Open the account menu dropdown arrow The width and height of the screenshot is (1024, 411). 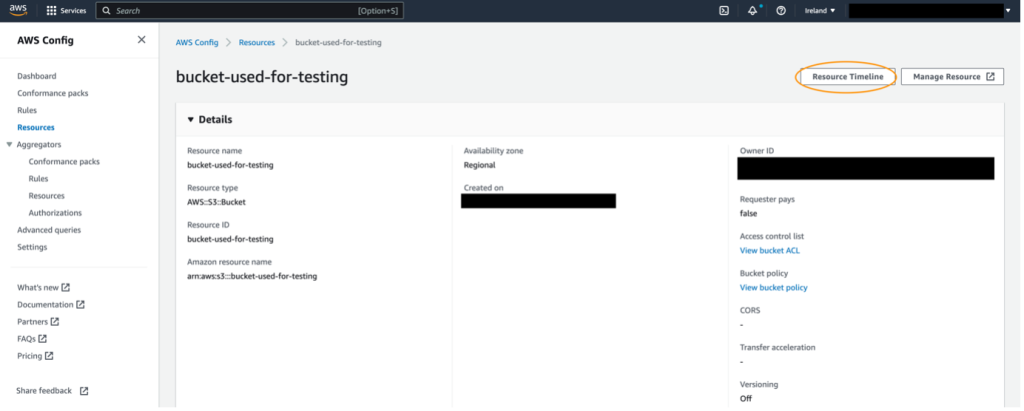pyautogui.click(x=1008, y=10)
